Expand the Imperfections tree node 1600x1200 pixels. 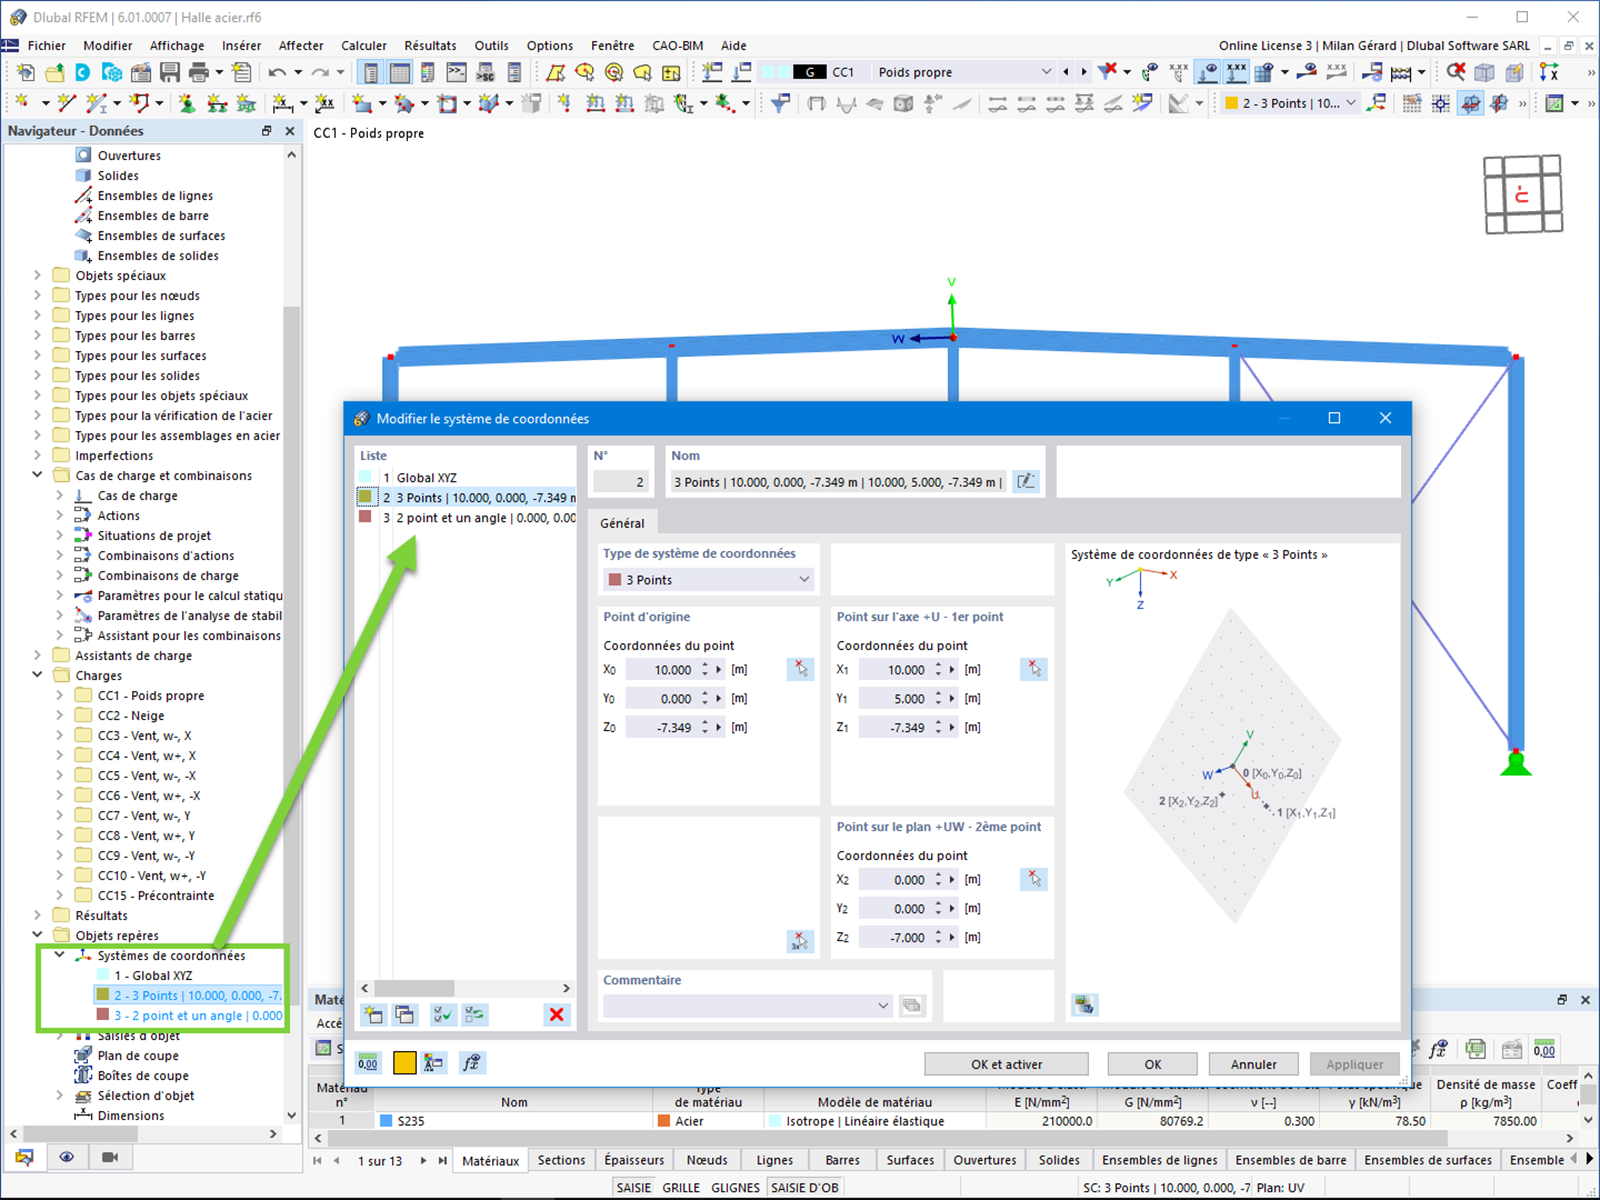[x=37, y=456]
